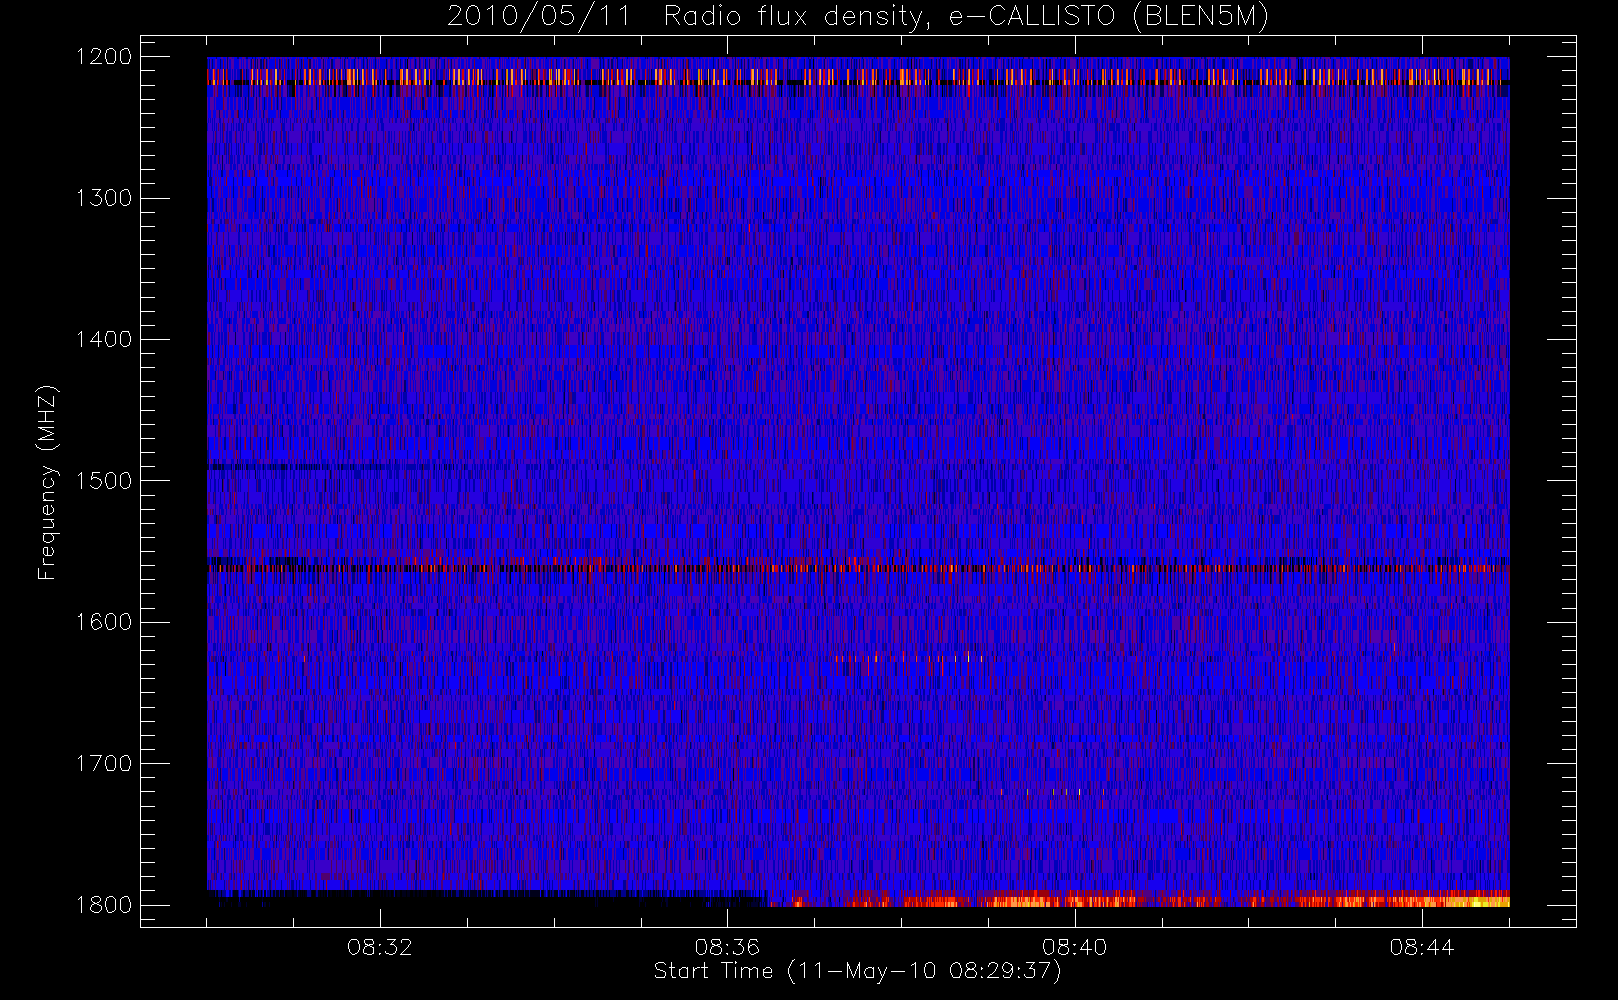Click the red interference line near 1560 MHz
Image resolution: width=1618 pixels, height=1000 pixels.
click(x=858, y=568)
